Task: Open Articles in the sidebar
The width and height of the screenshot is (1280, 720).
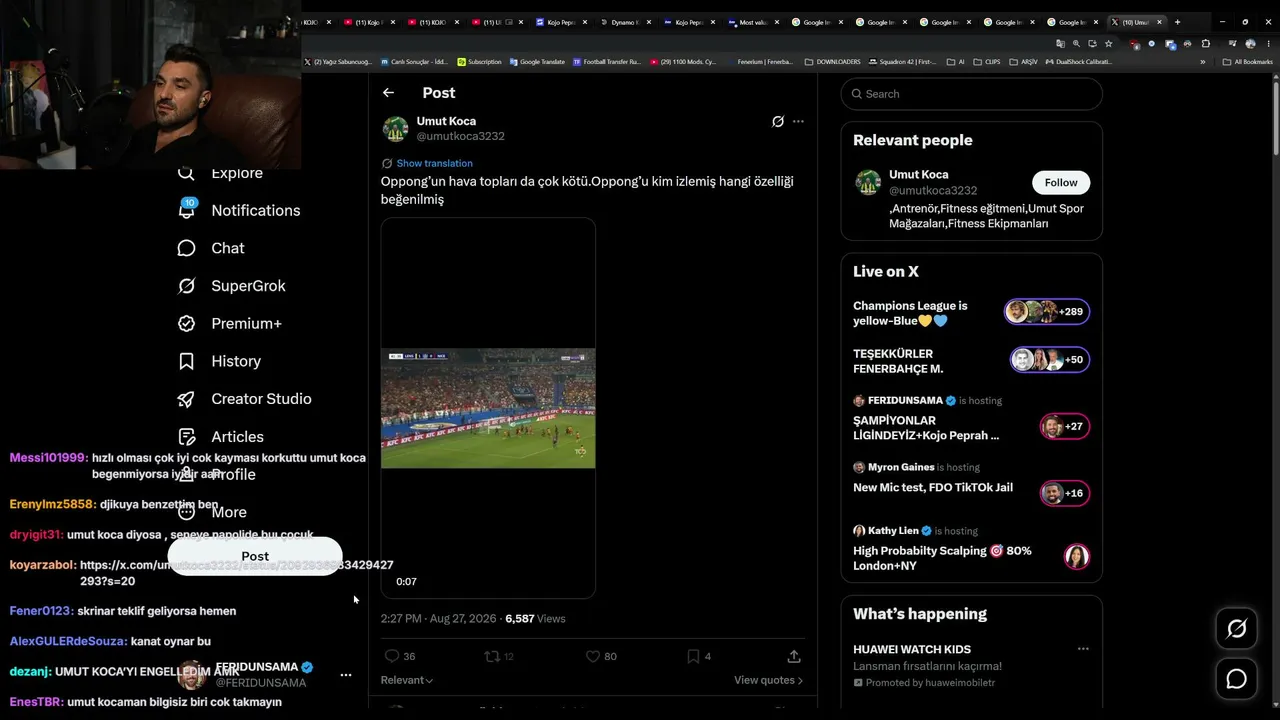Action: coord(220,436)
